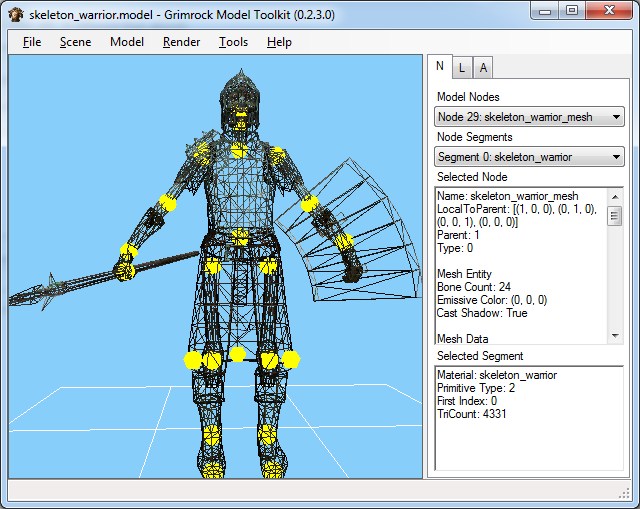Screen dimensions: 640x509
Task: Open the Render menu
Action: [181, 42]
